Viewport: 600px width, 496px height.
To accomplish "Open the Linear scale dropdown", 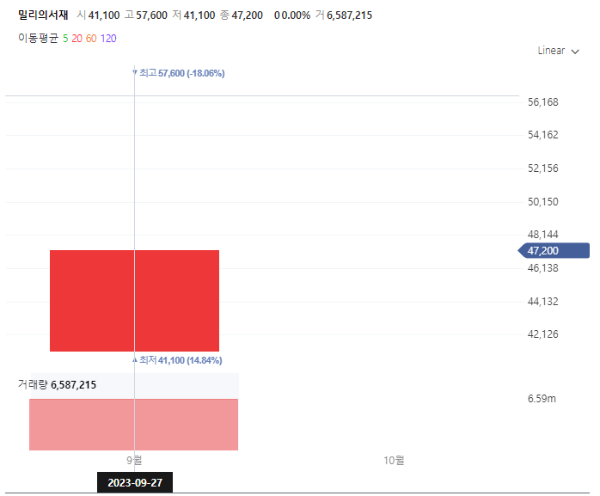I will click(x=558, y=51).
